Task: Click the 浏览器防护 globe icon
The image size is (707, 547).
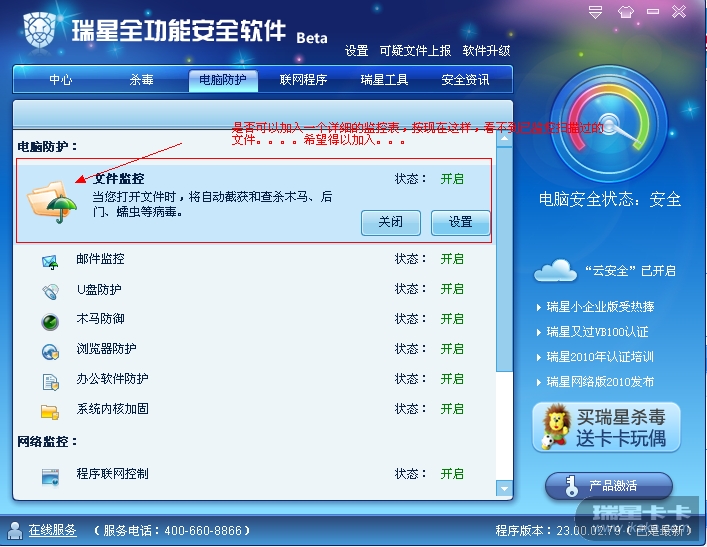Action: pos(50,352)
